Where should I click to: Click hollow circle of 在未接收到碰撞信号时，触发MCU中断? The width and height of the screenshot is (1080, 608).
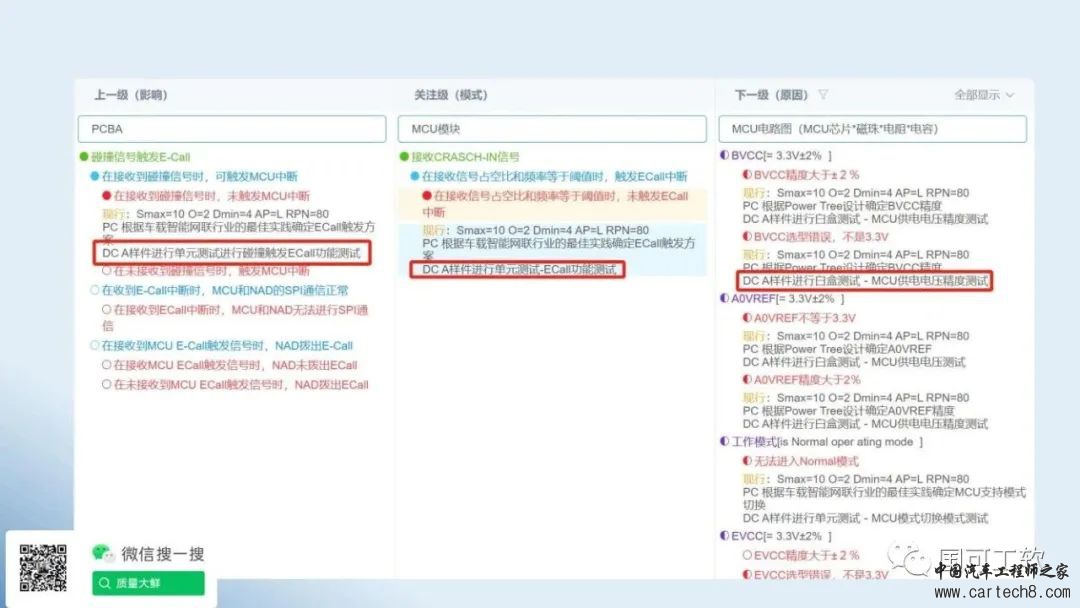pyautogui.click(x=107, y=271)
